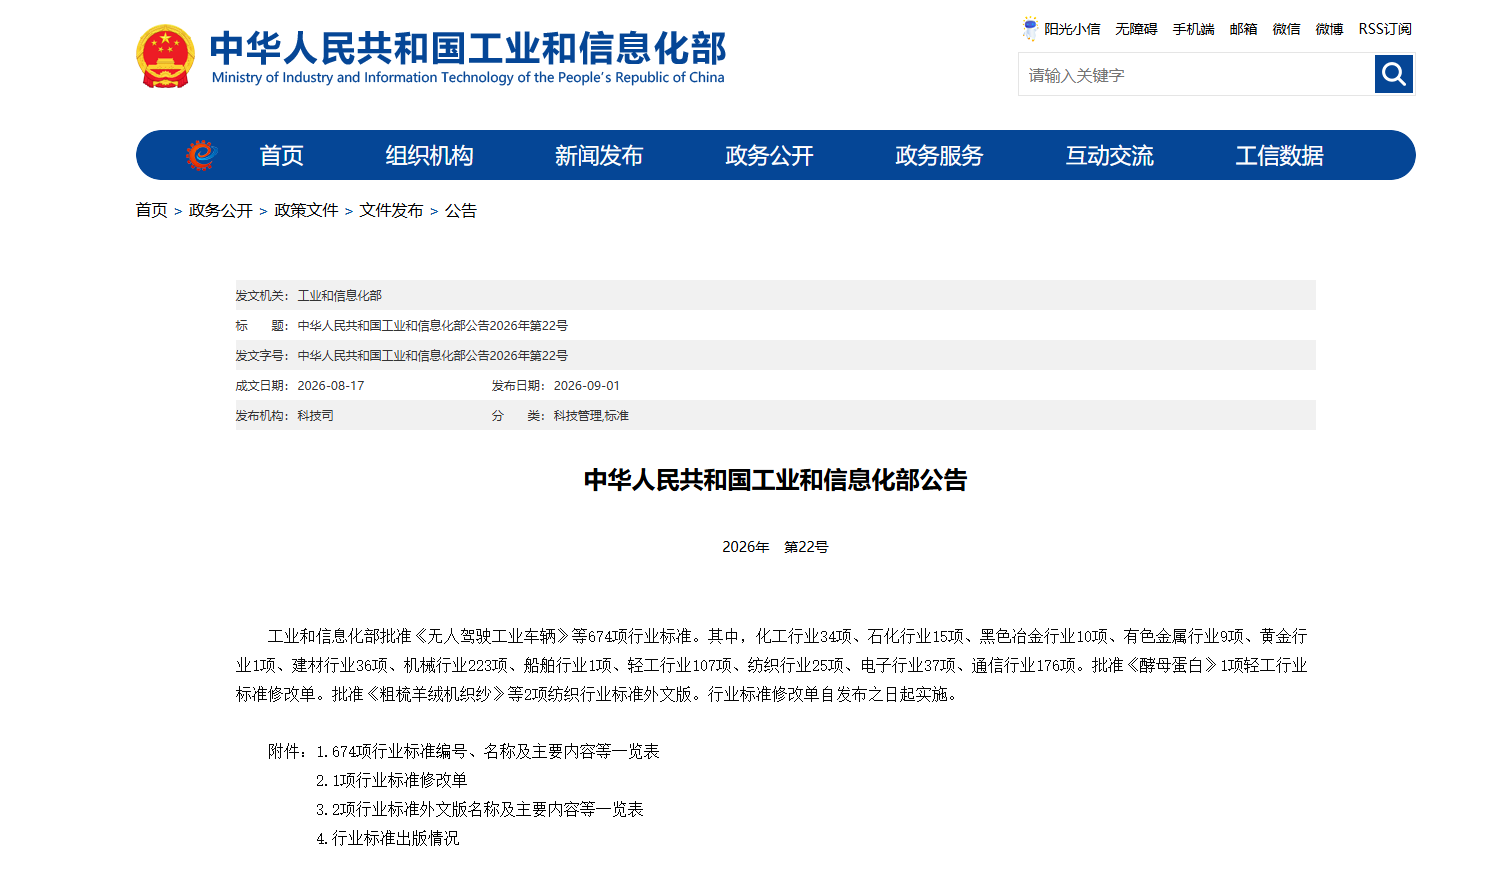Click the 发文机关 value 工业和信息化部

tap(339, 295)
